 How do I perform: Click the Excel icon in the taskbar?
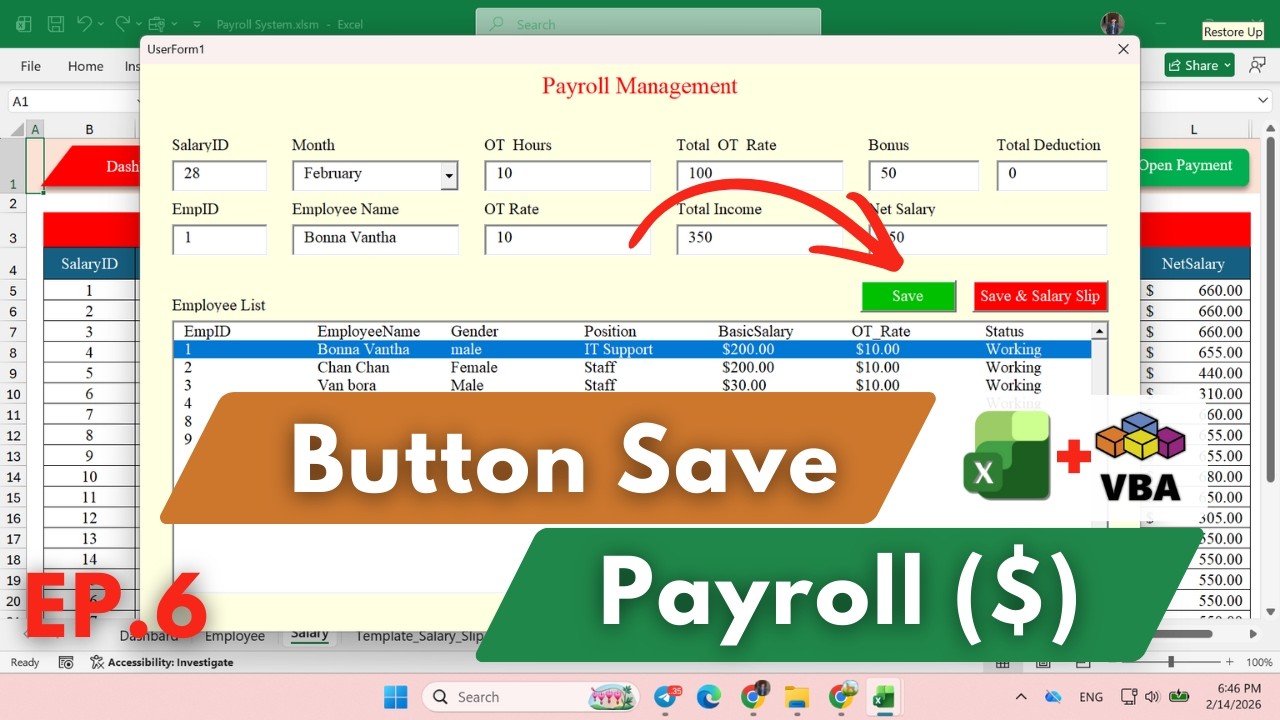tap(884, 697)
